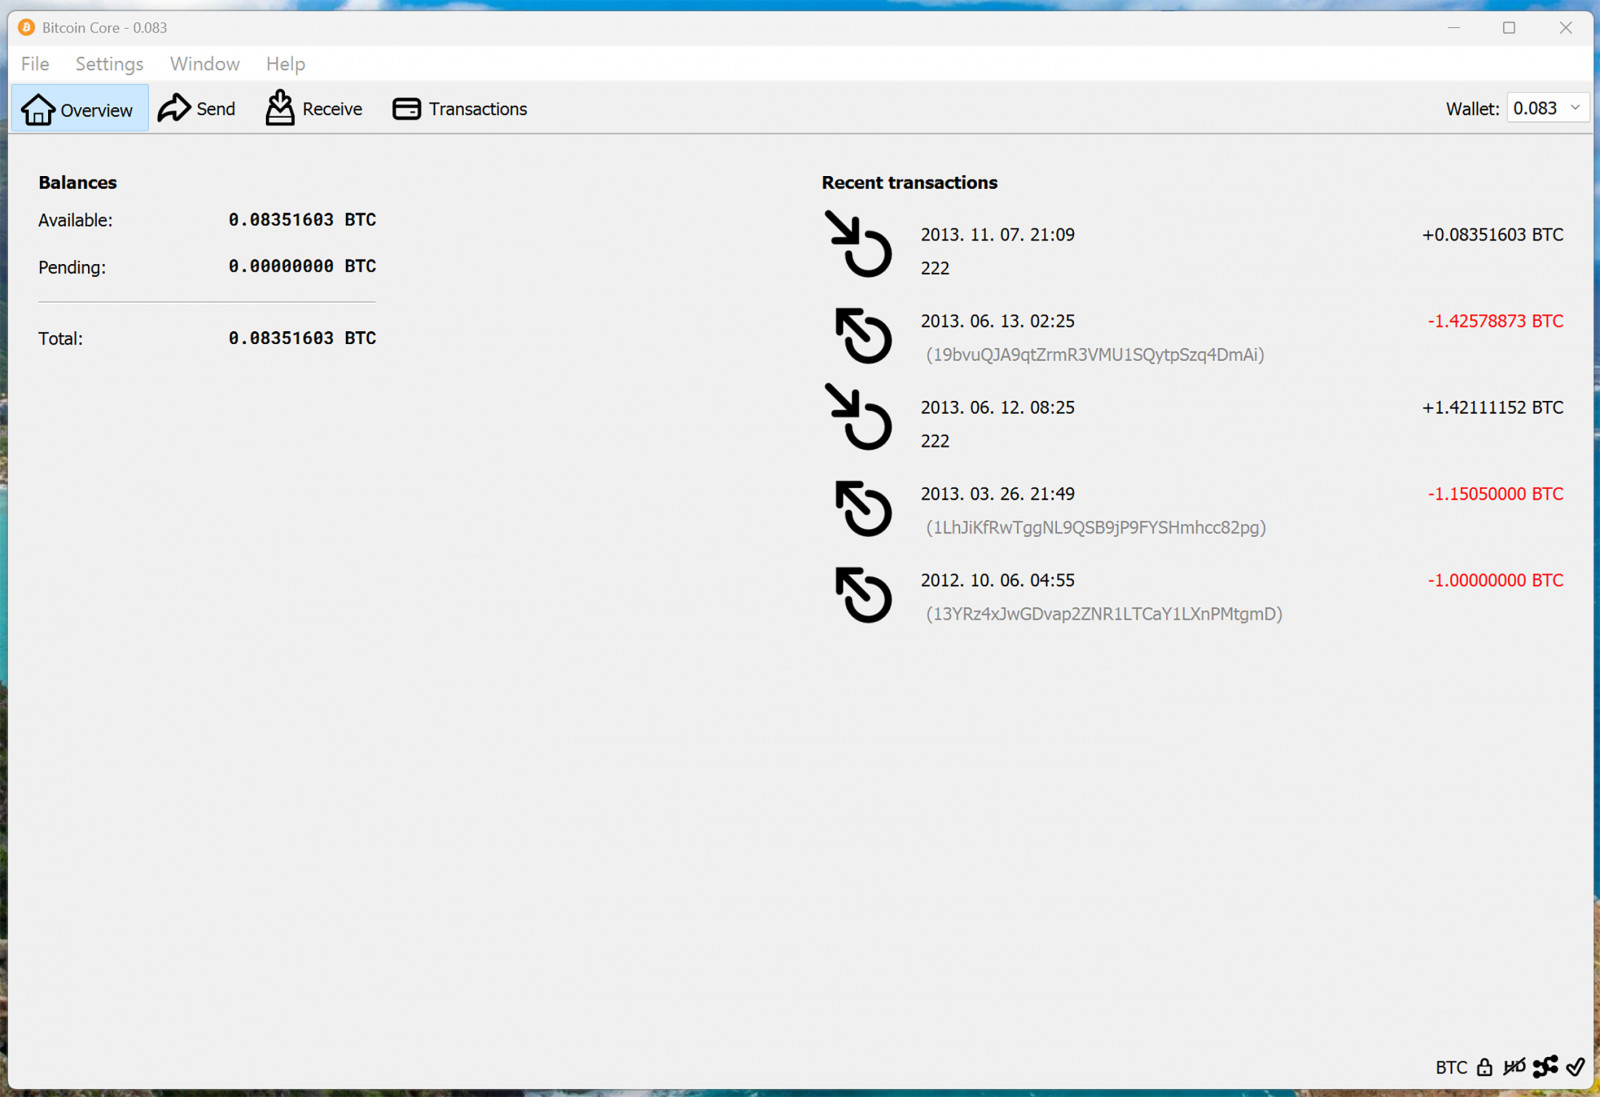Click the wallet encryption lock icon
The image size is (1600, 1097).
pos(1484,1067)
